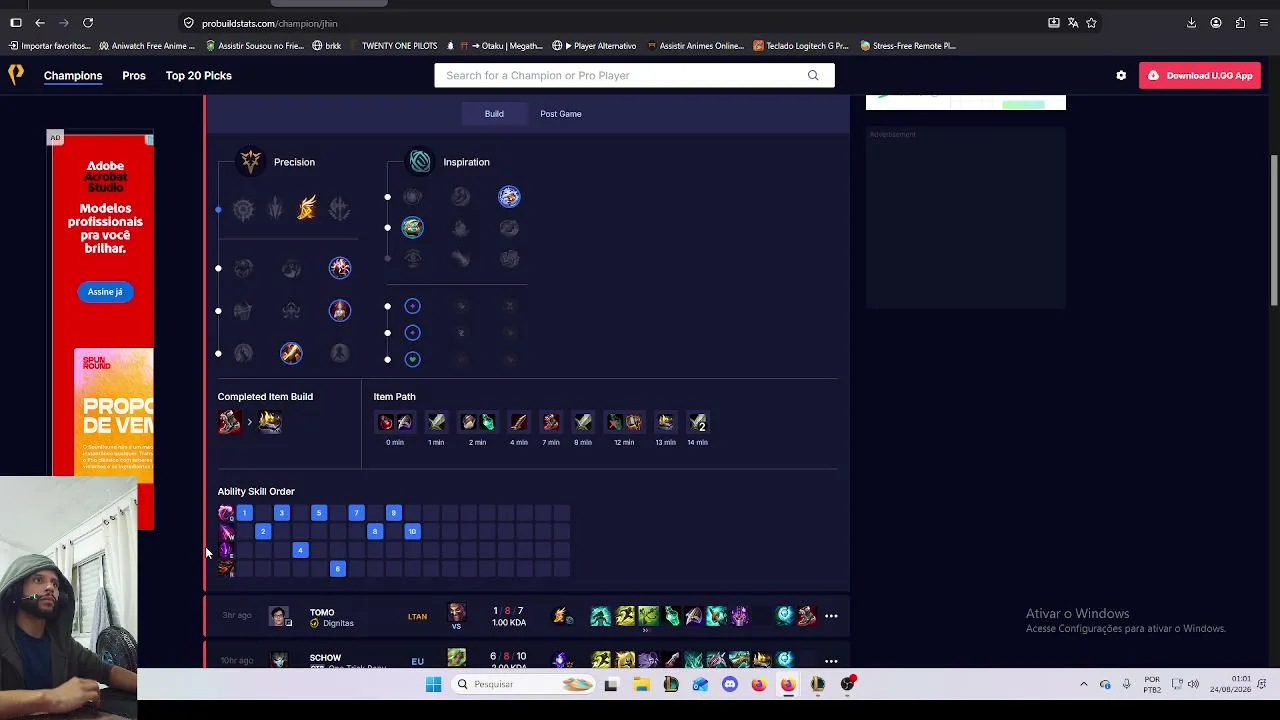Select the Precision rune tree icon
This screenshot has width=1280, height=720.
pyautogui.click(x=251, y=161)
